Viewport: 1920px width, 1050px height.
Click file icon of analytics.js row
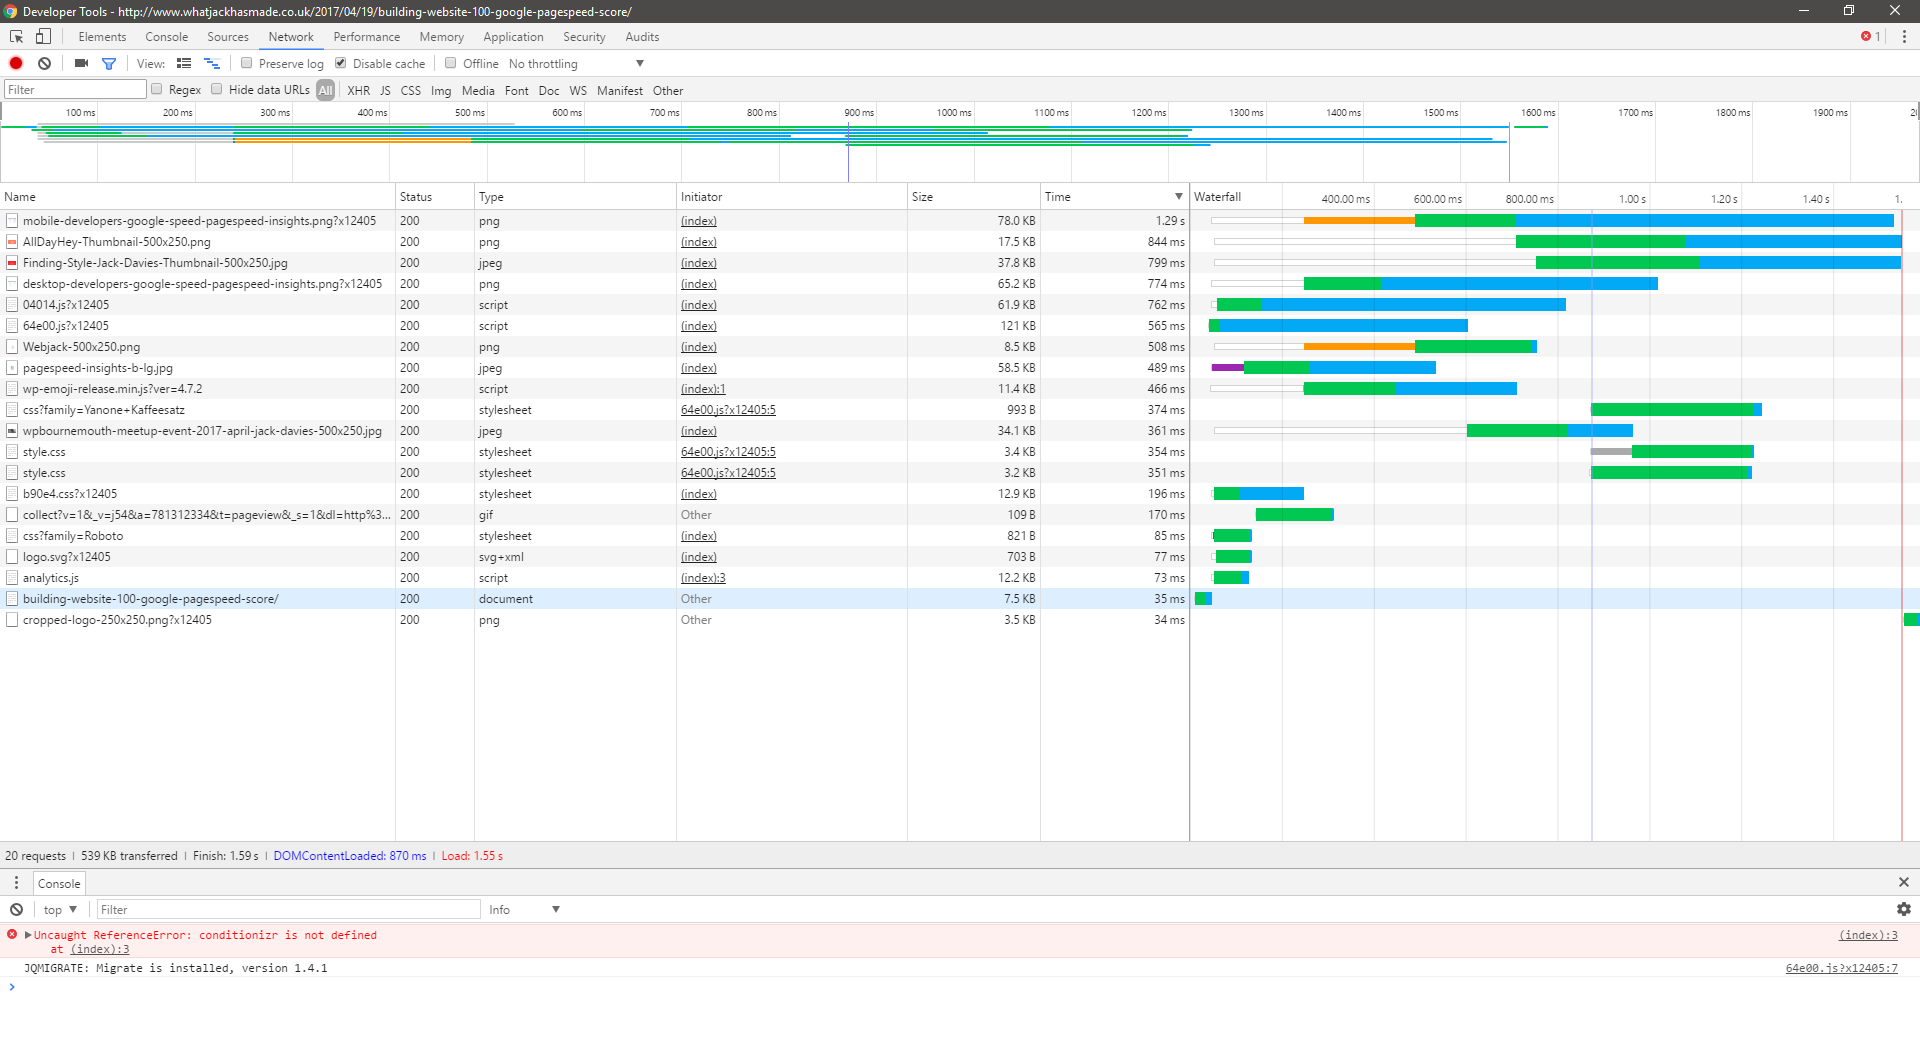click(x=12, y=578)
